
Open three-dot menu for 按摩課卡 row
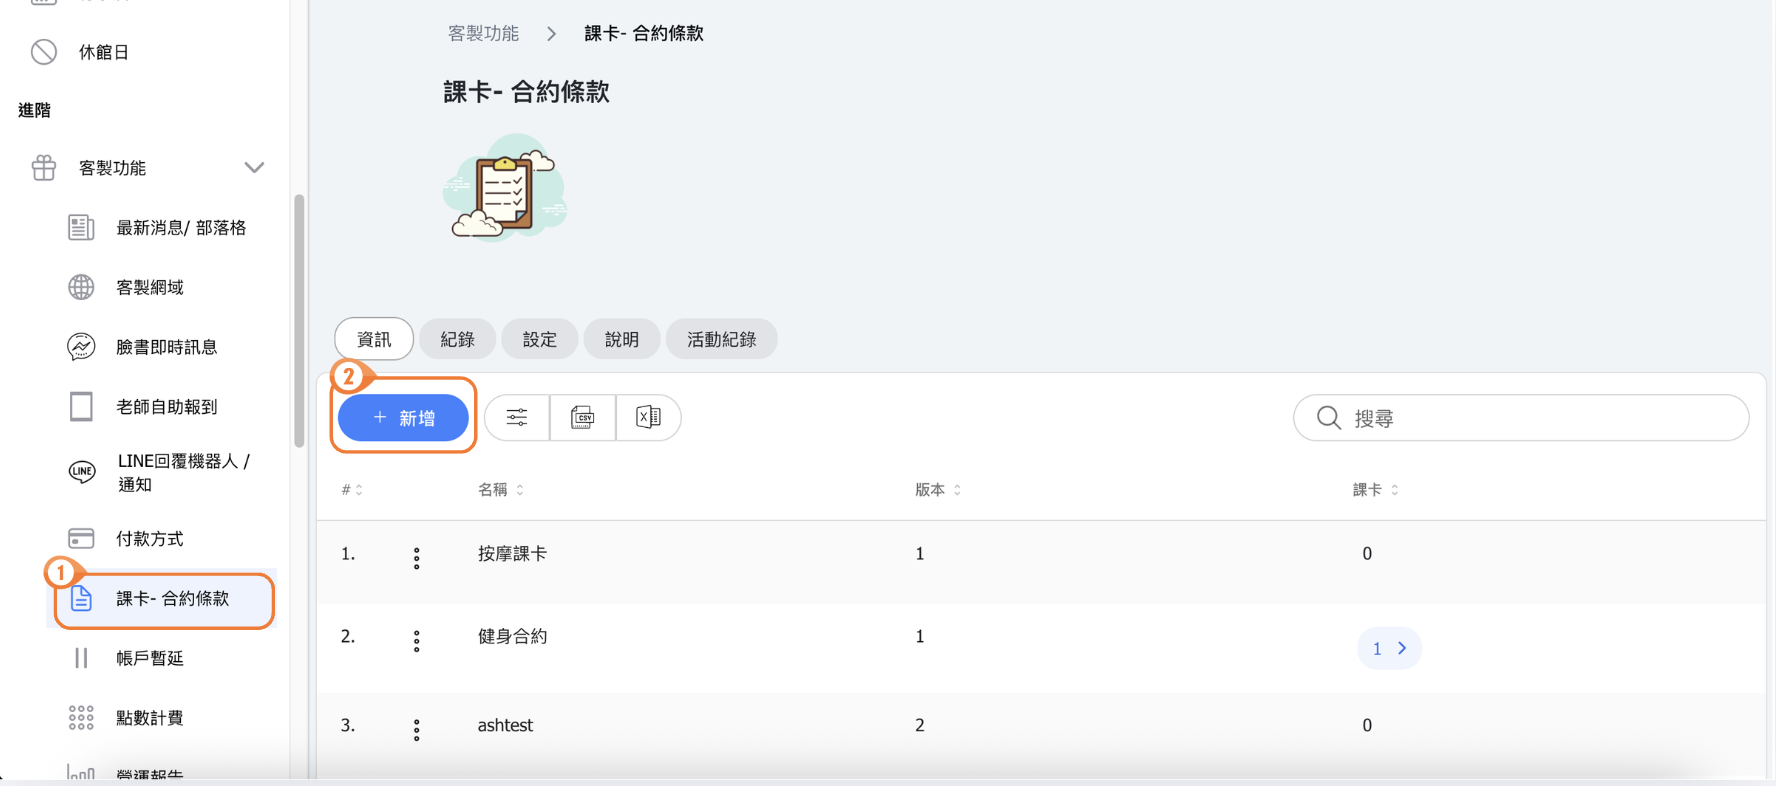click(417, 558)
